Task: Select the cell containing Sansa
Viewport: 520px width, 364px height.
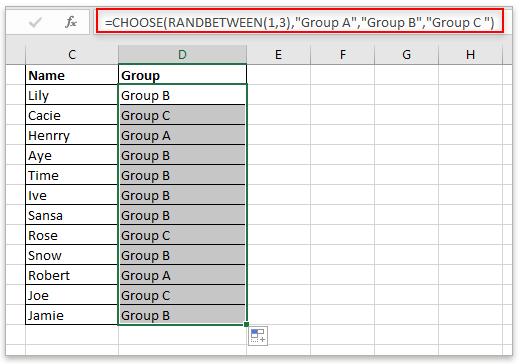Action: pos(72,215)
